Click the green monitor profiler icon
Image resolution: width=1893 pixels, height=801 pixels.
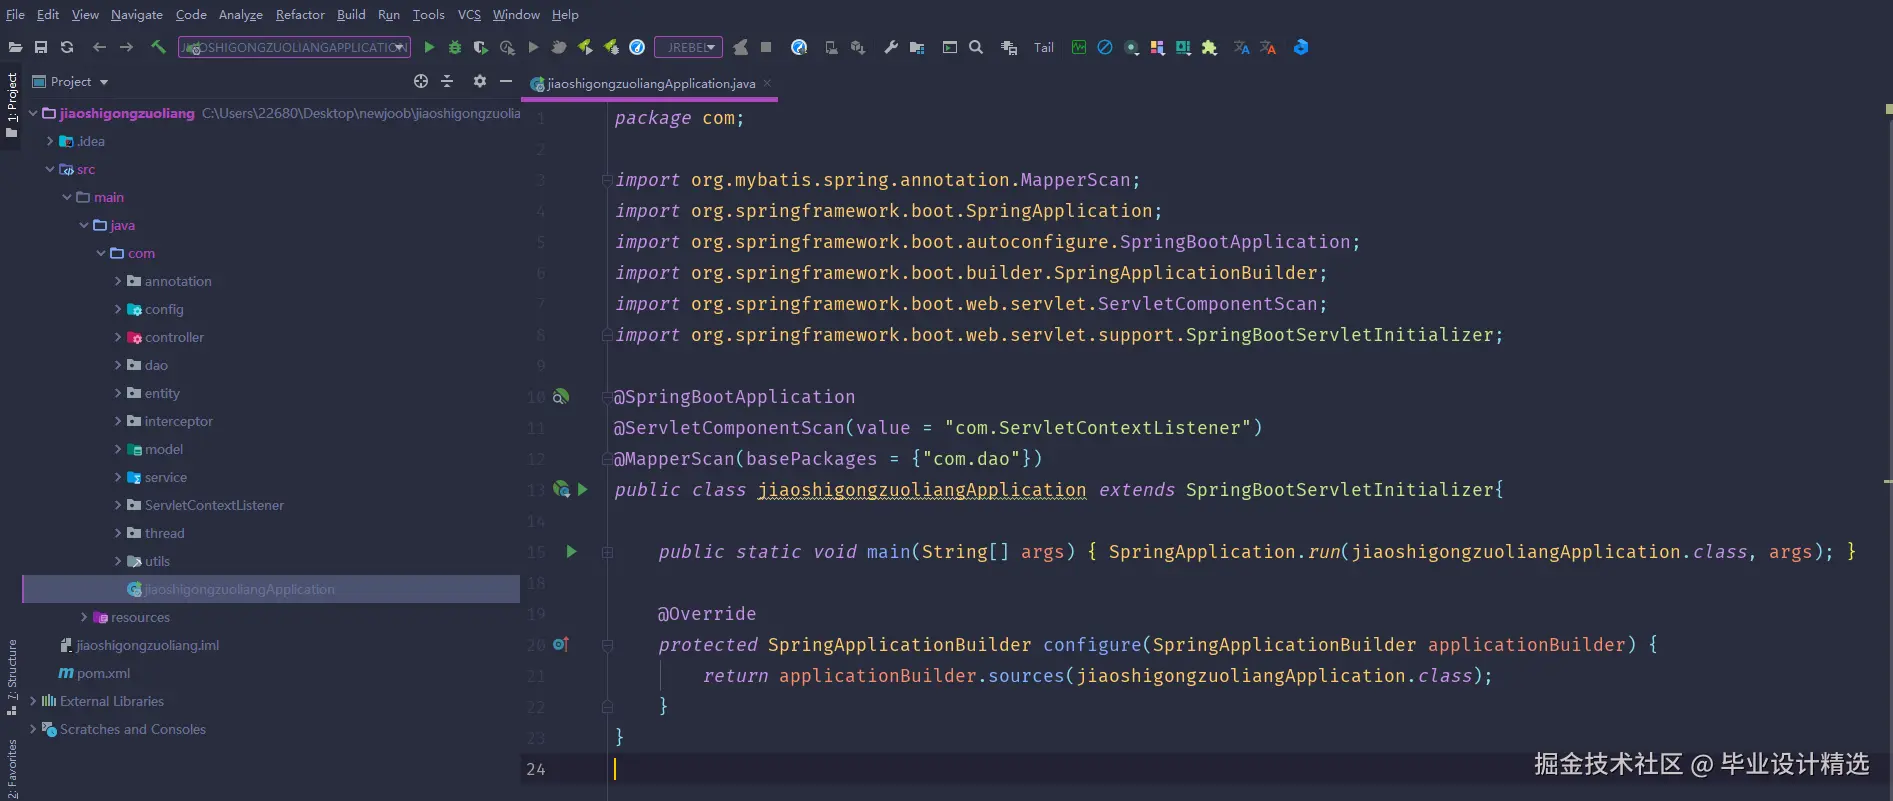[1079, 47]
